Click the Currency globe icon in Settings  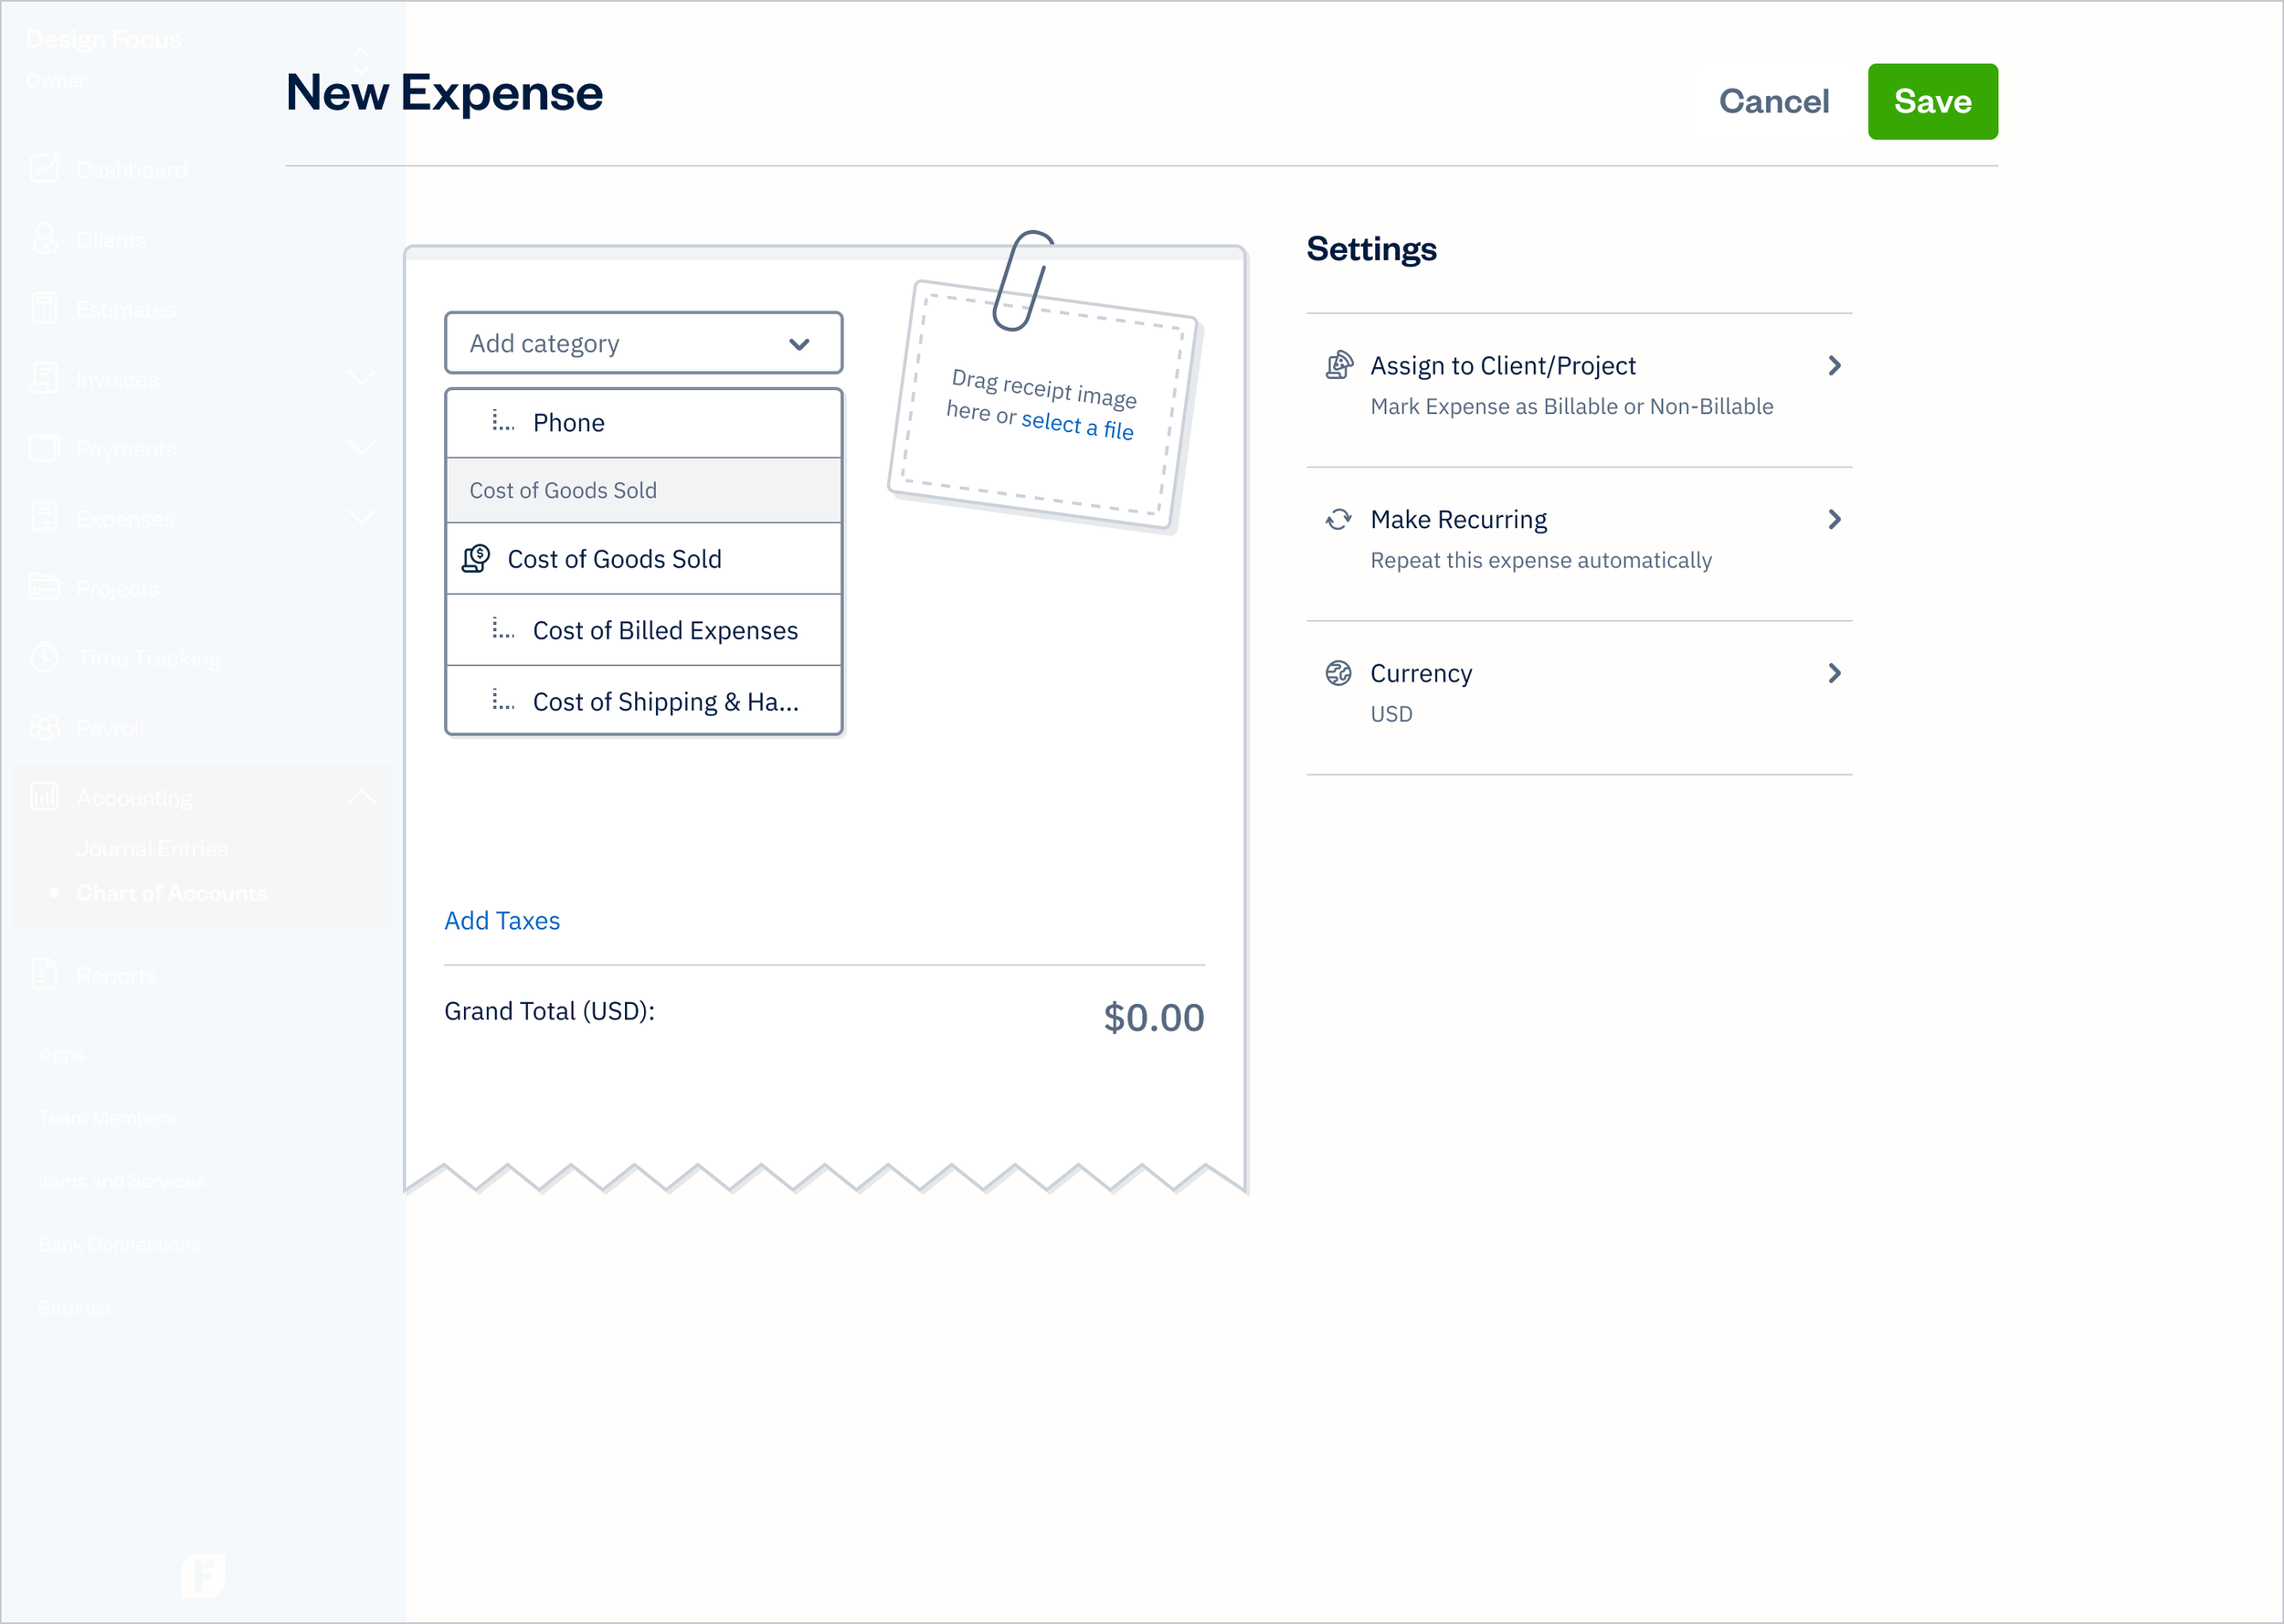1338,672
